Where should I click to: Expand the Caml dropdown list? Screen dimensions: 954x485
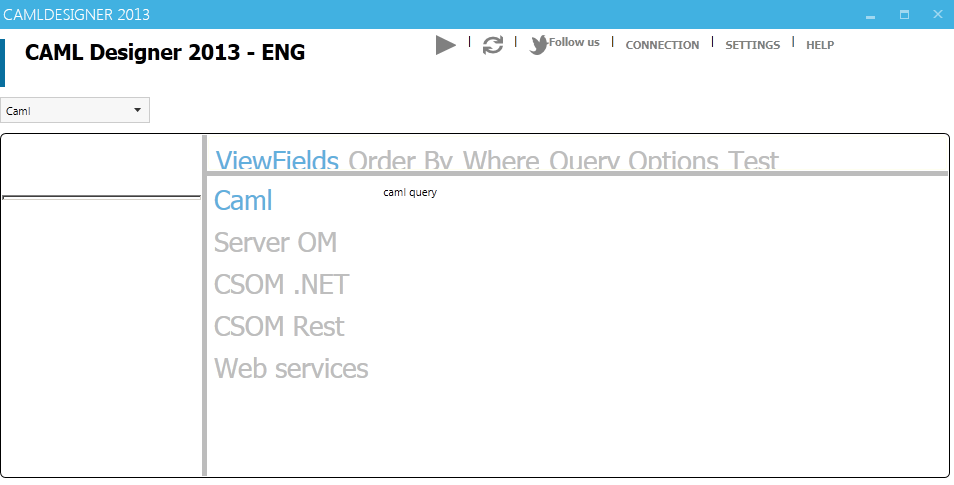75,110
